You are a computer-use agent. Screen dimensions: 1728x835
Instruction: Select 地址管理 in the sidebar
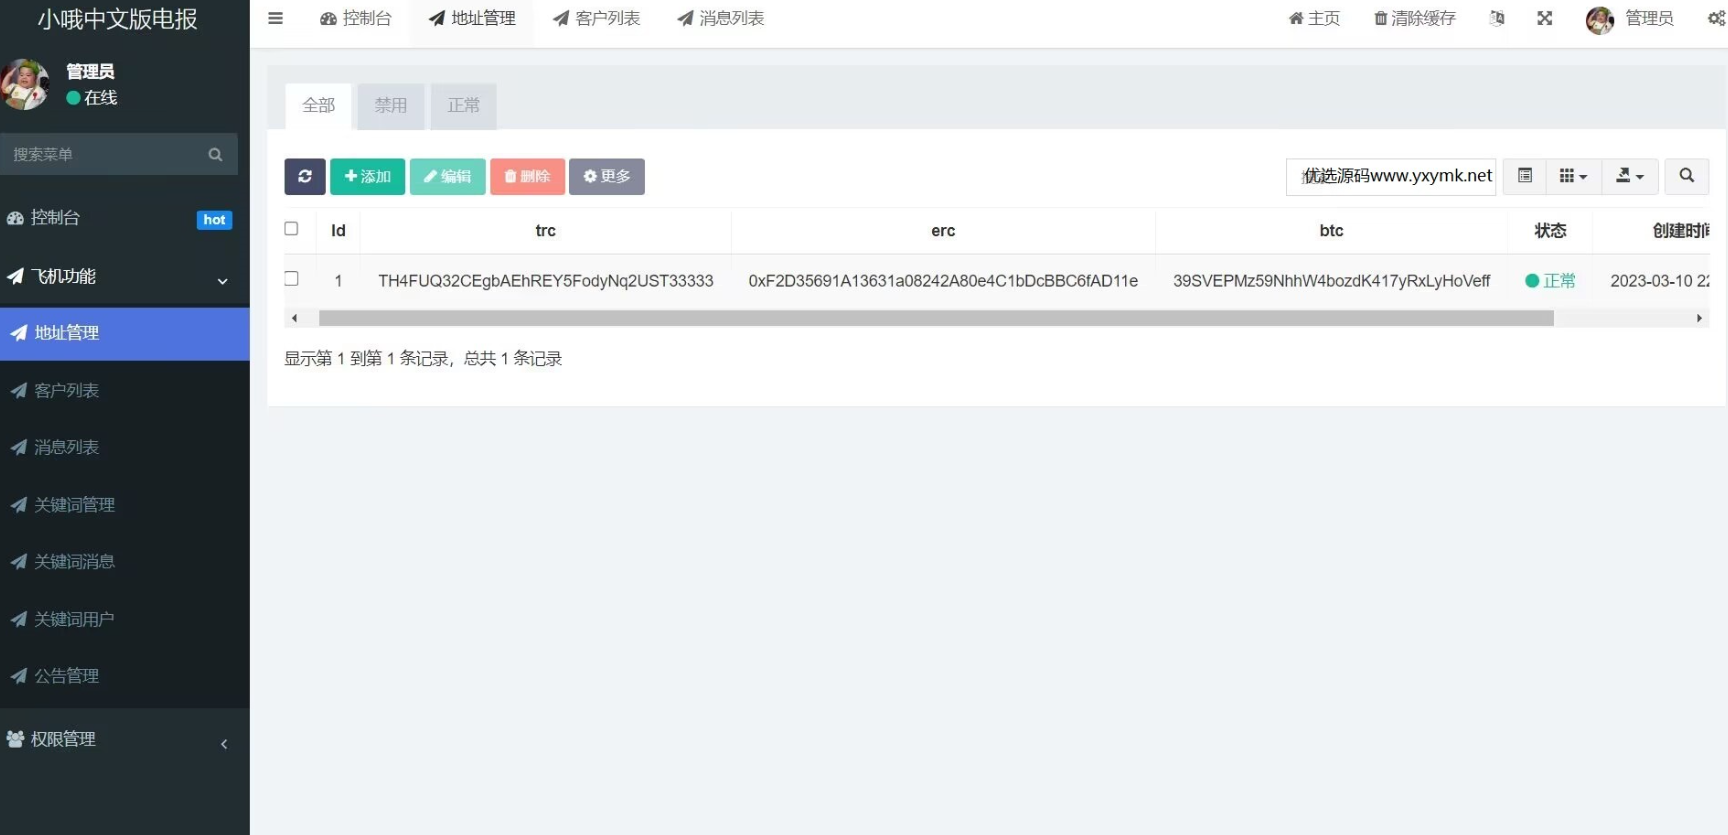124,334
